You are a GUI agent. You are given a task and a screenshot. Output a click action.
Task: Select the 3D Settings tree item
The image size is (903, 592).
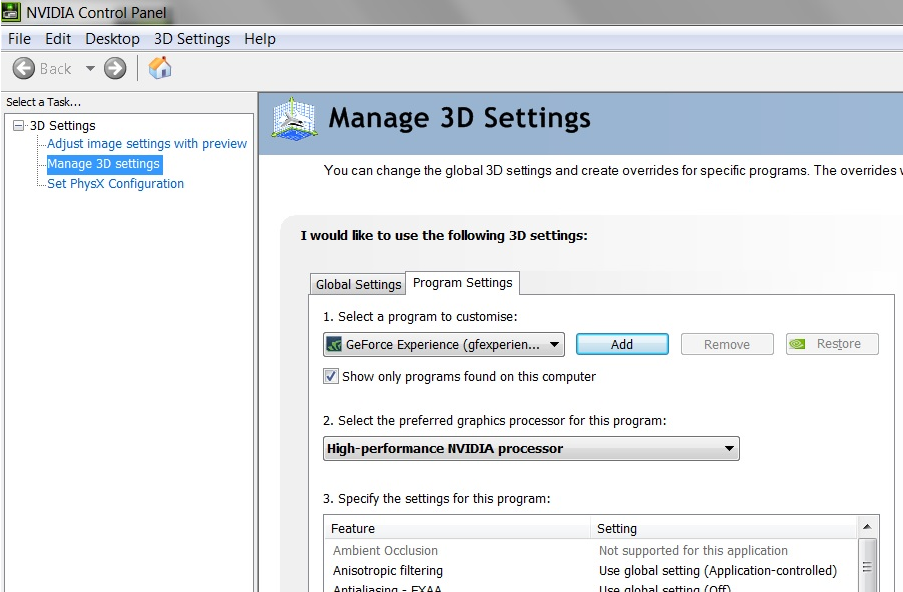[x=62, y=126]
